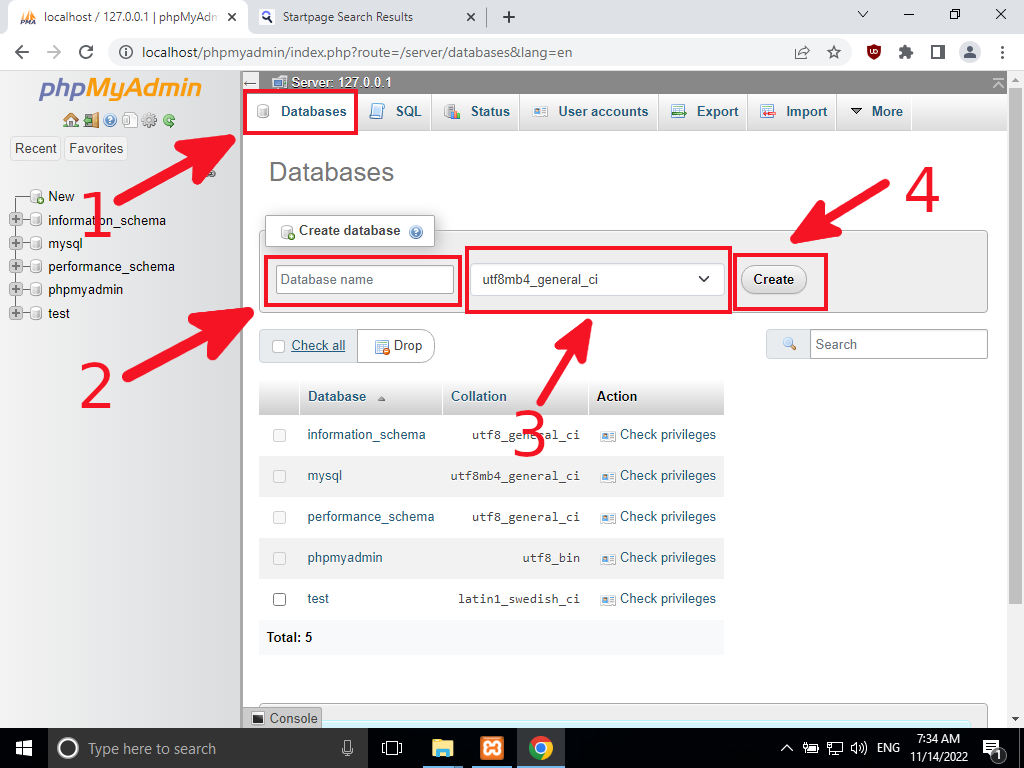Enable Check all for database list
The image size is (1024, 768).
click(277, 345)
